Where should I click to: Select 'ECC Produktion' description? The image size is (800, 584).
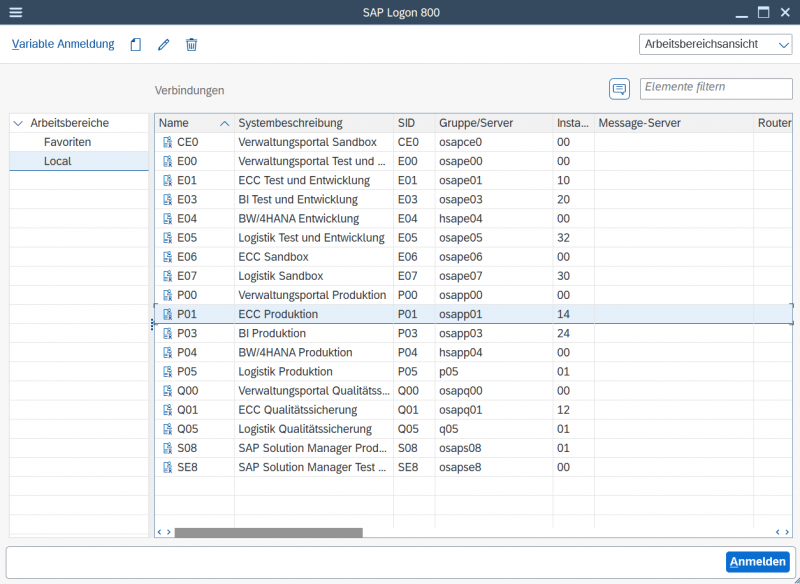pos(278,314)
